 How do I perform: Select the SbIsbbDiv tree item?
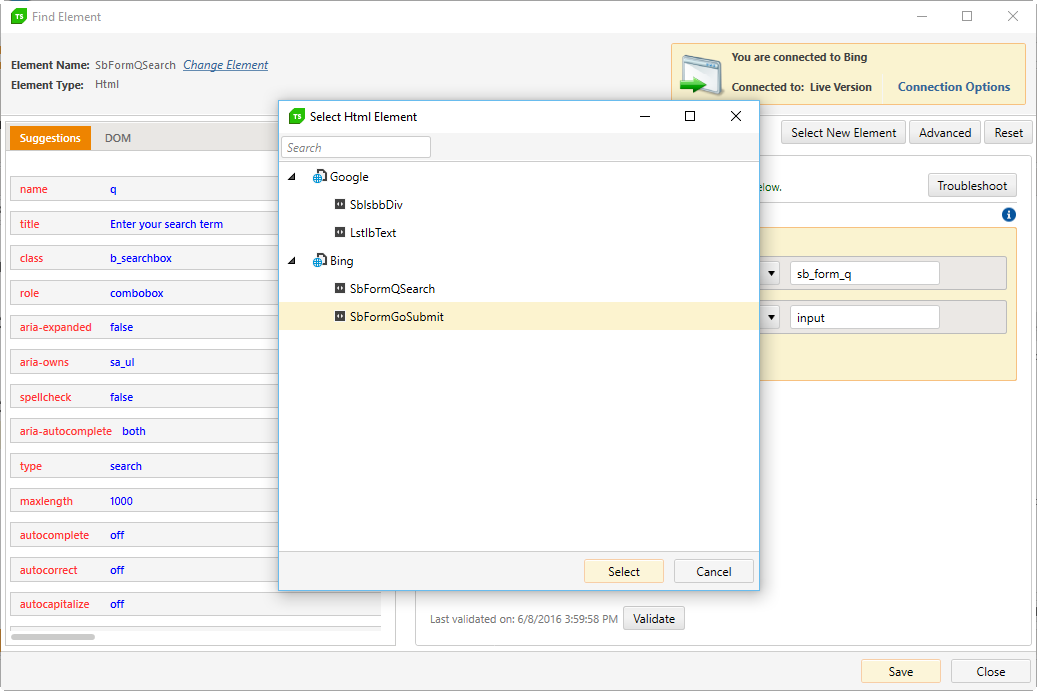(376, 204)
